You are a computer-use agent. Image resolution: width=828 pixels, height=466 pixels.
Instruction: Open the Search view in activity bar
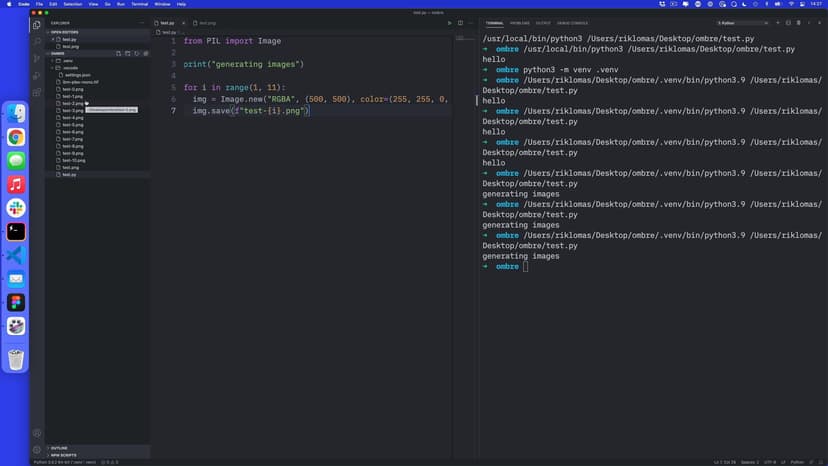click(37, 41)
